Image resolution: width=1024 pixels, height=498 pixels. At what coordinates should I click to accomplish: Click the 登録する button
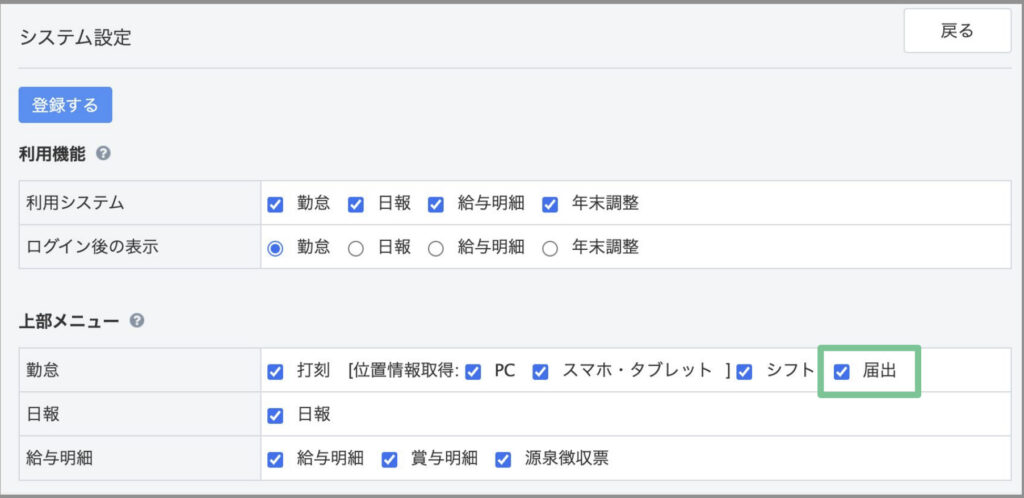pos(65,104)
